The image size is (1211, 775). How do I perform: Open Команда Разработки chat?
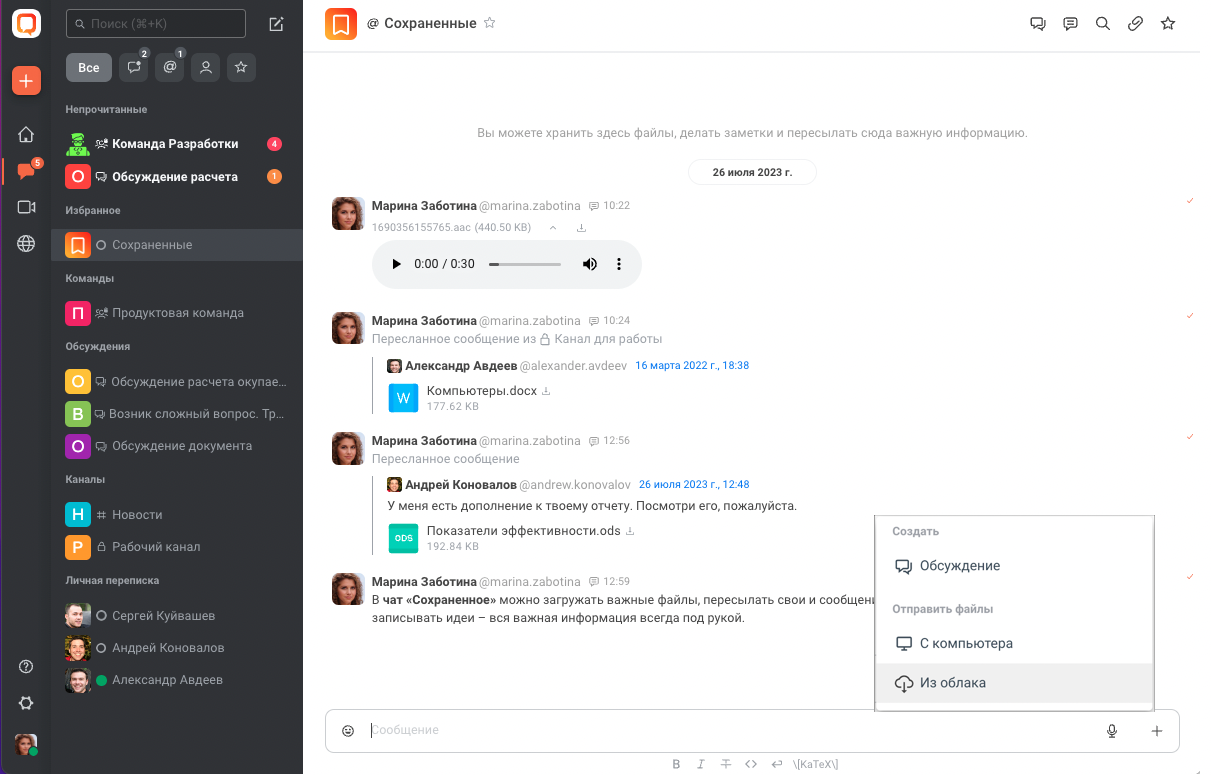click(x=175, y=144)
